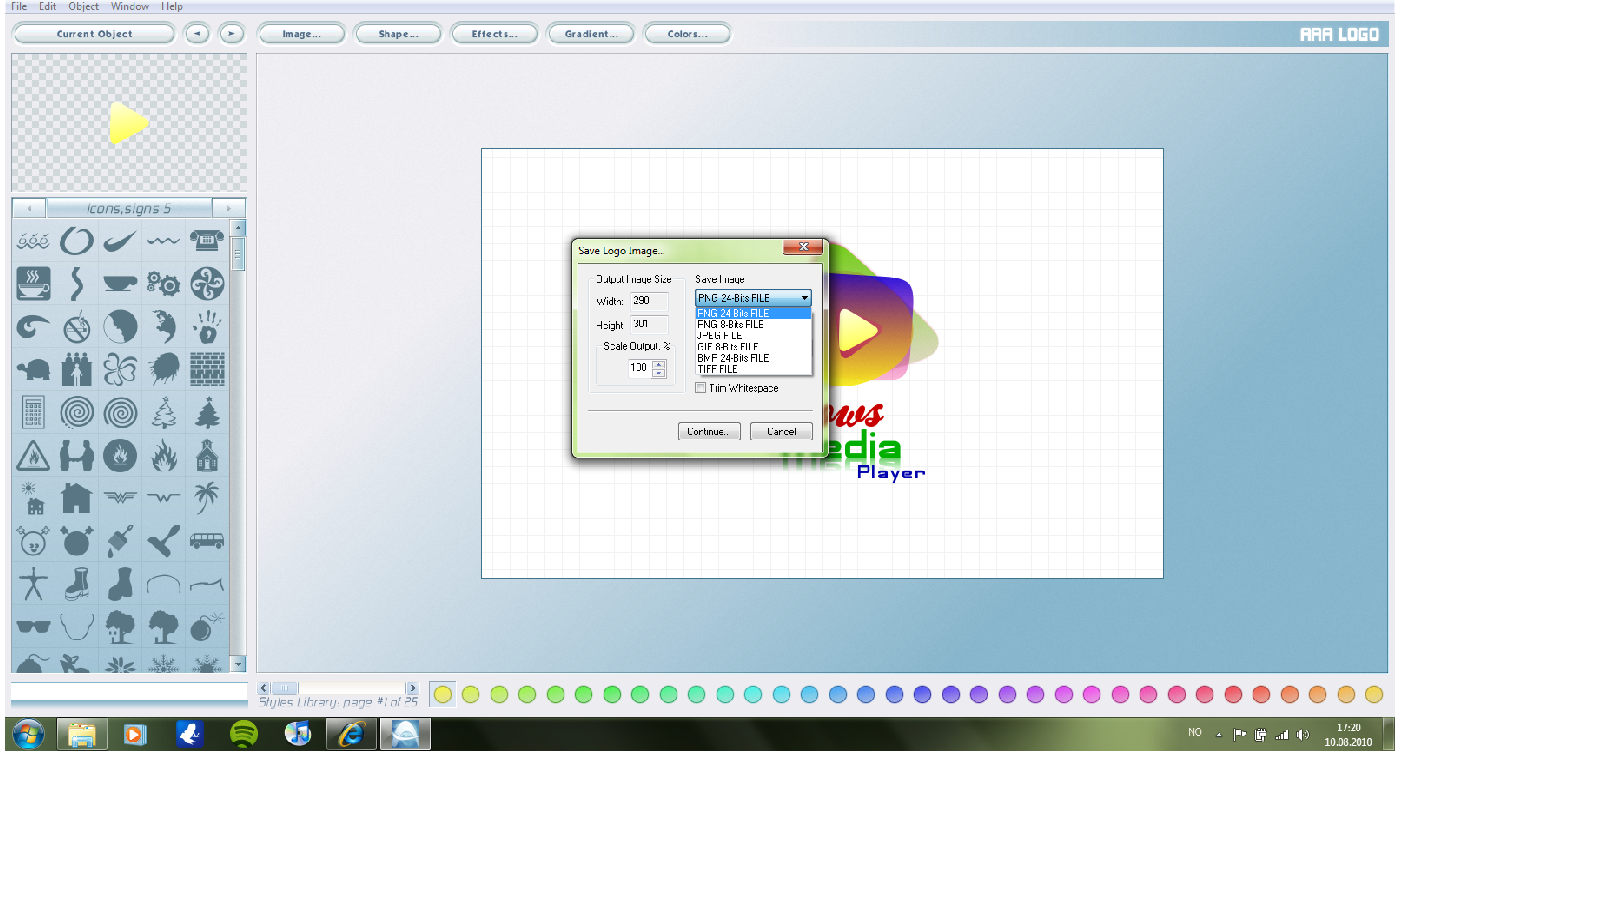Open the Help menu

click(172, 6)
